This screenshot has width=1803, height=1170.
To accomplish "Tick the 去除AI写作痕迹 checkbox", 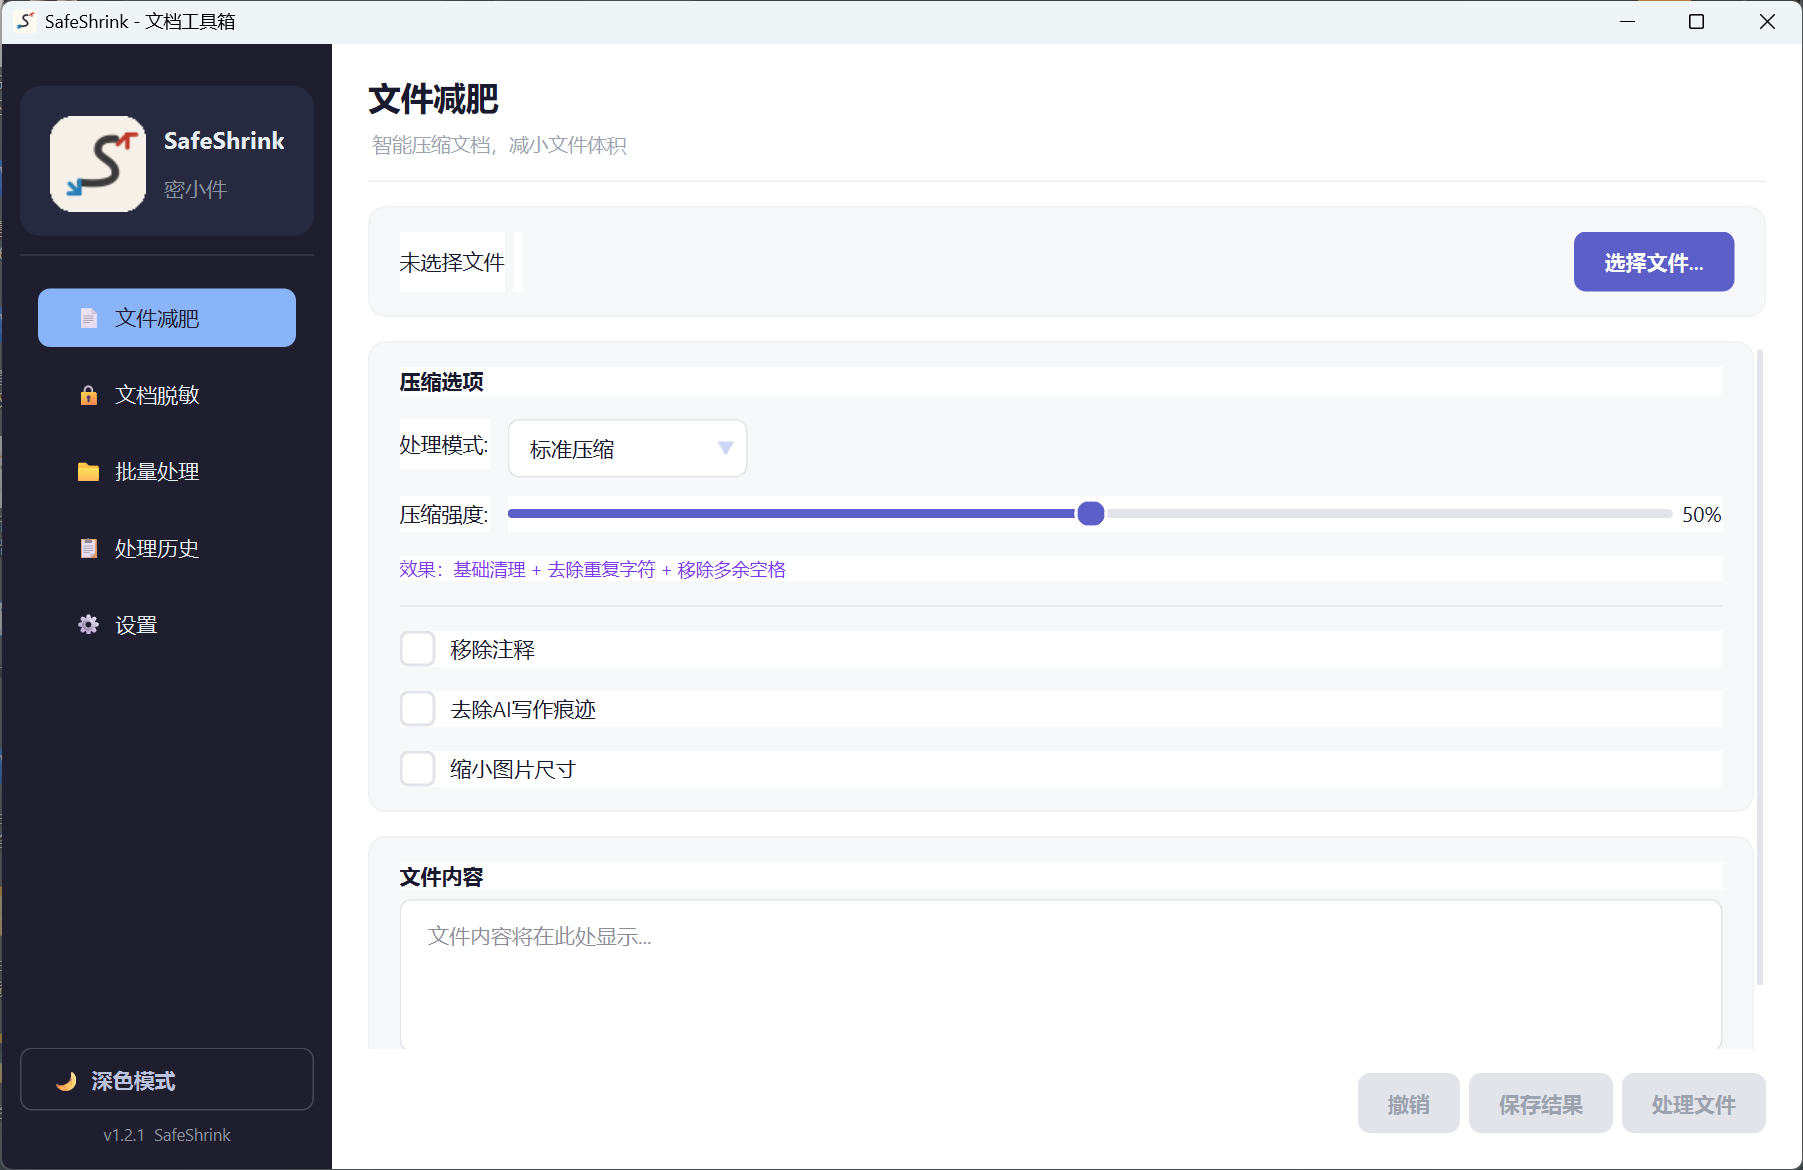I will pos(418,709).
